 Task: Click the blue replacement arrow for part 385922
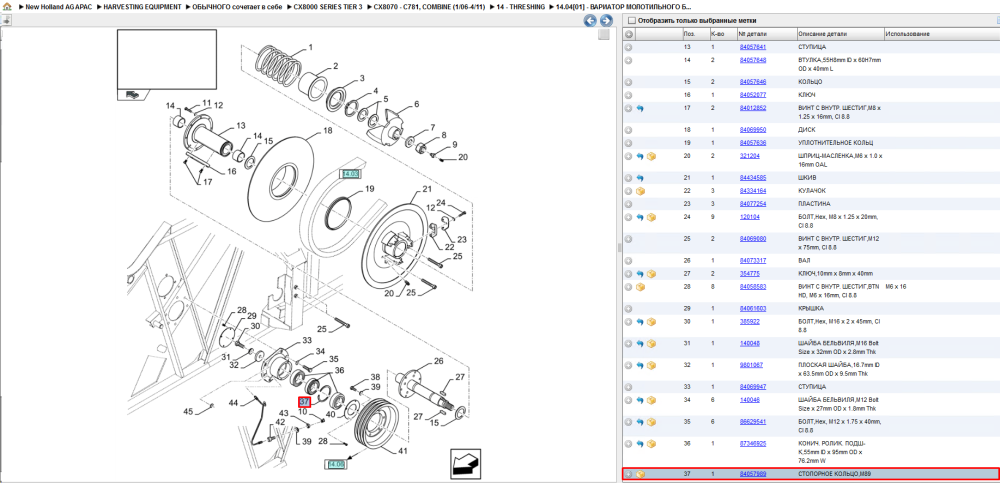click(x=640, y=322)
